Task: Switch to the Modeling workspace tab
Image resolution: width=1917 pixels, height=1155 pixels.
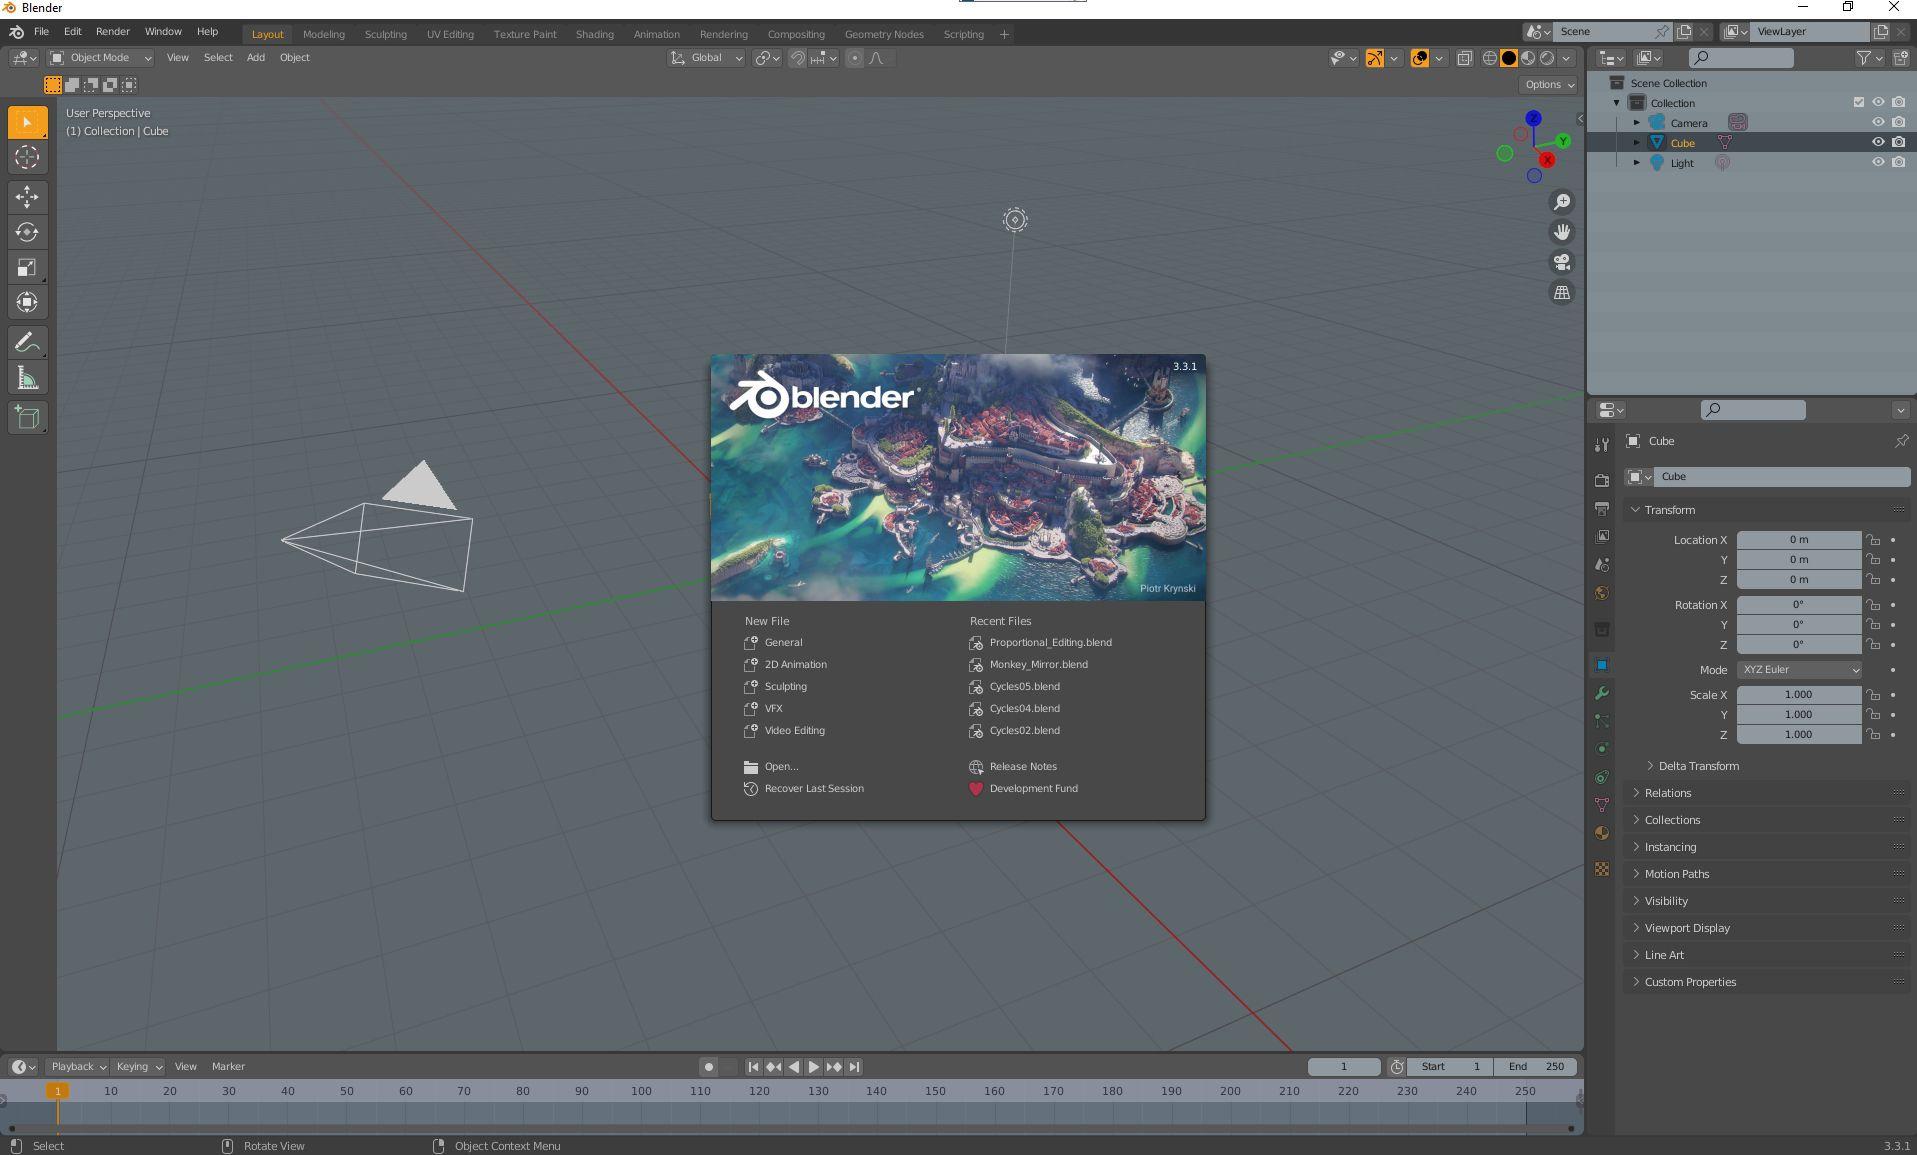Action: (324, 34)
